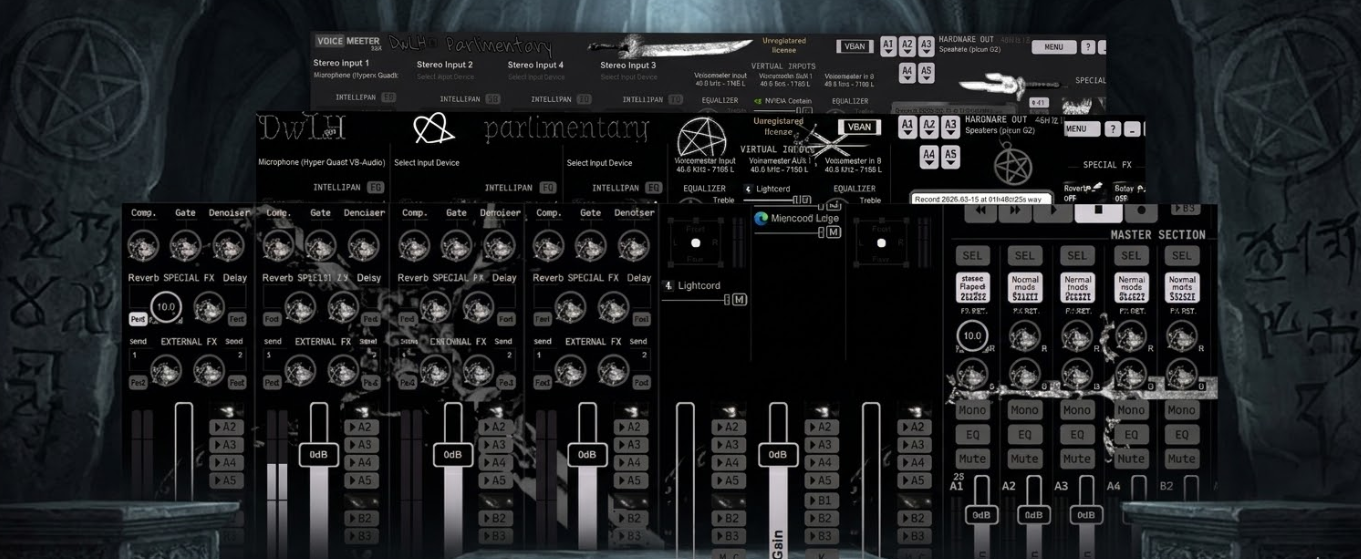Screen dimensions: 1361x559
Task: Toggle Mute on the A3 bus
Action: 1077,459
